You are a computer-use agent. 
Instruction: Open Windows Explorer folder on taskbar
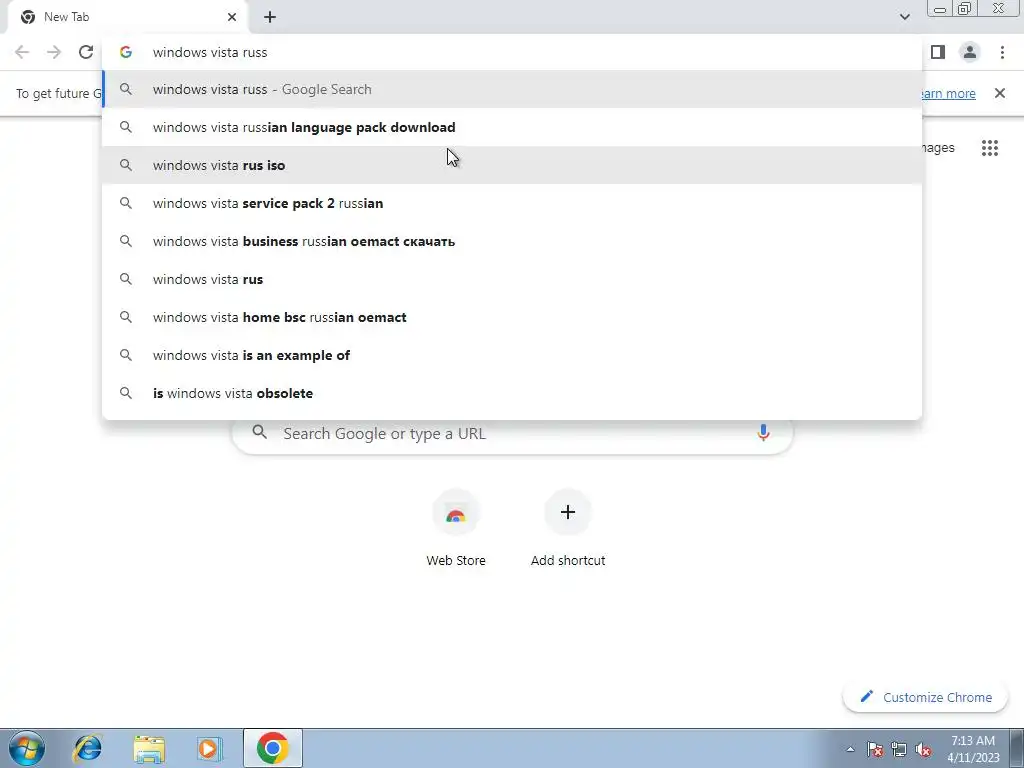[149, 748]
